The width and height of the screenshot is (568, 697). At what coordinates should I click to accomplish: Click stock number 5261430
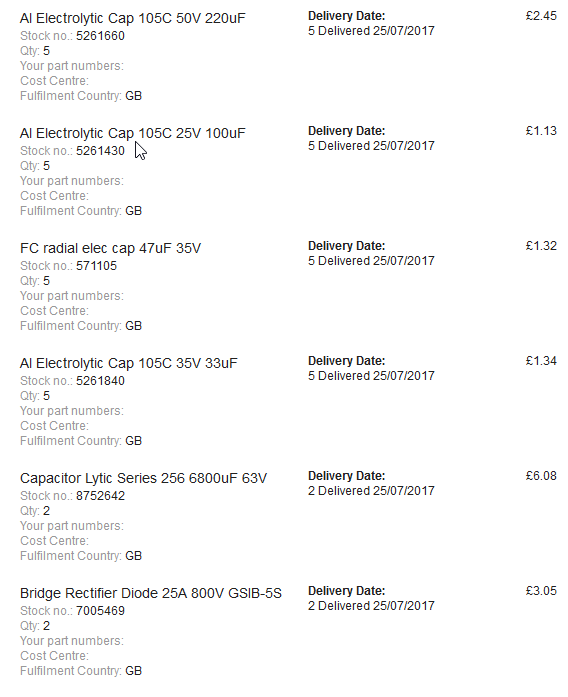pyautogui.click(x=100, y=151)
